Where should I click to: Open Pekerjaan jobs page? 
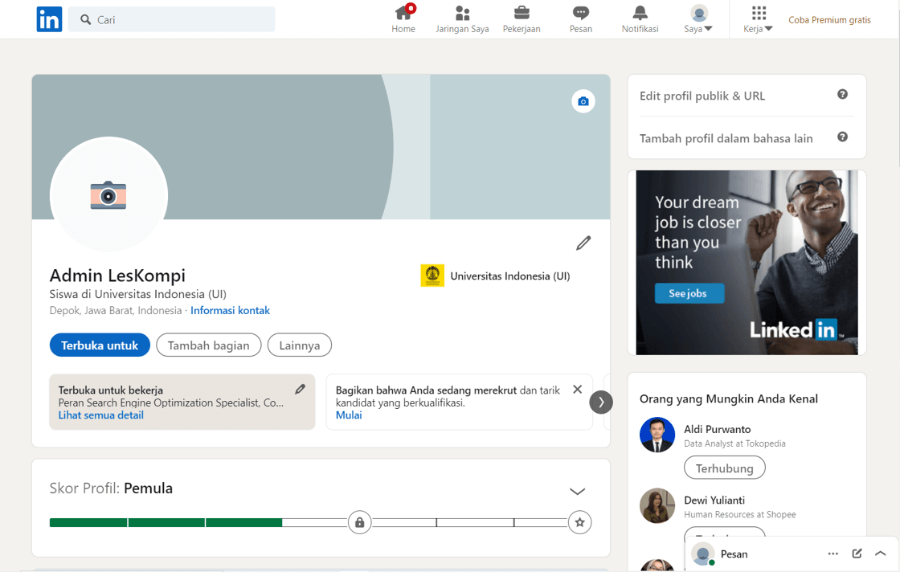pyautogui.click(x=522, y=20)
